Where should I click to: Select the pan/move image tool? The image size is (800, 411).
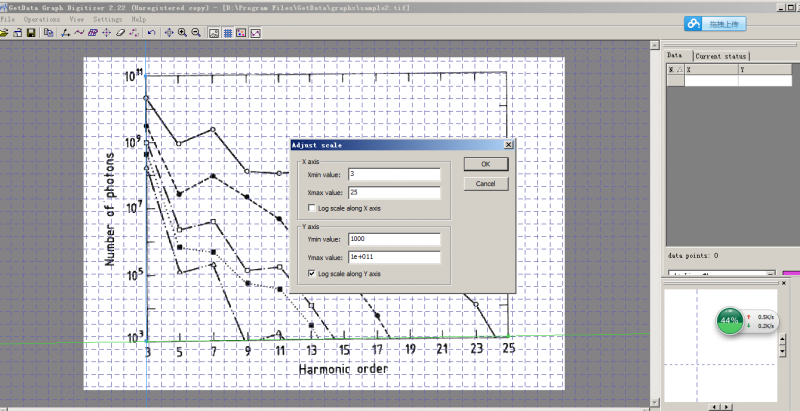pos(169,33)
